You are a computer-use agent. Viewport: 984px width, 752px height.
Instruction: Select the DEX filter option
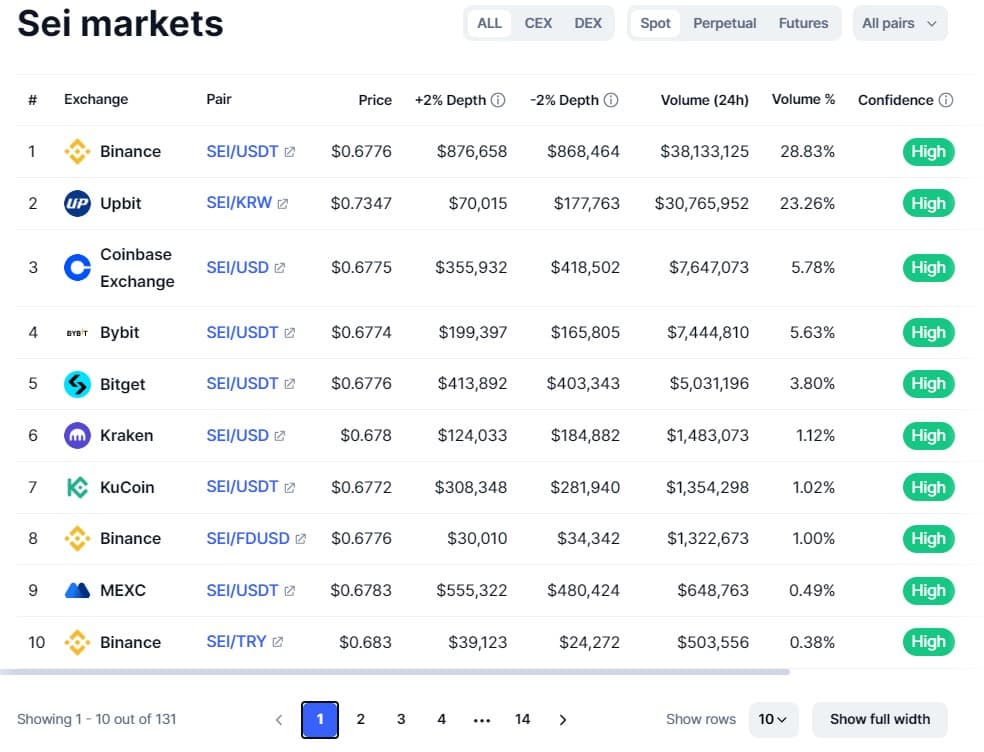pyautogui.click(x=588, y=23)
